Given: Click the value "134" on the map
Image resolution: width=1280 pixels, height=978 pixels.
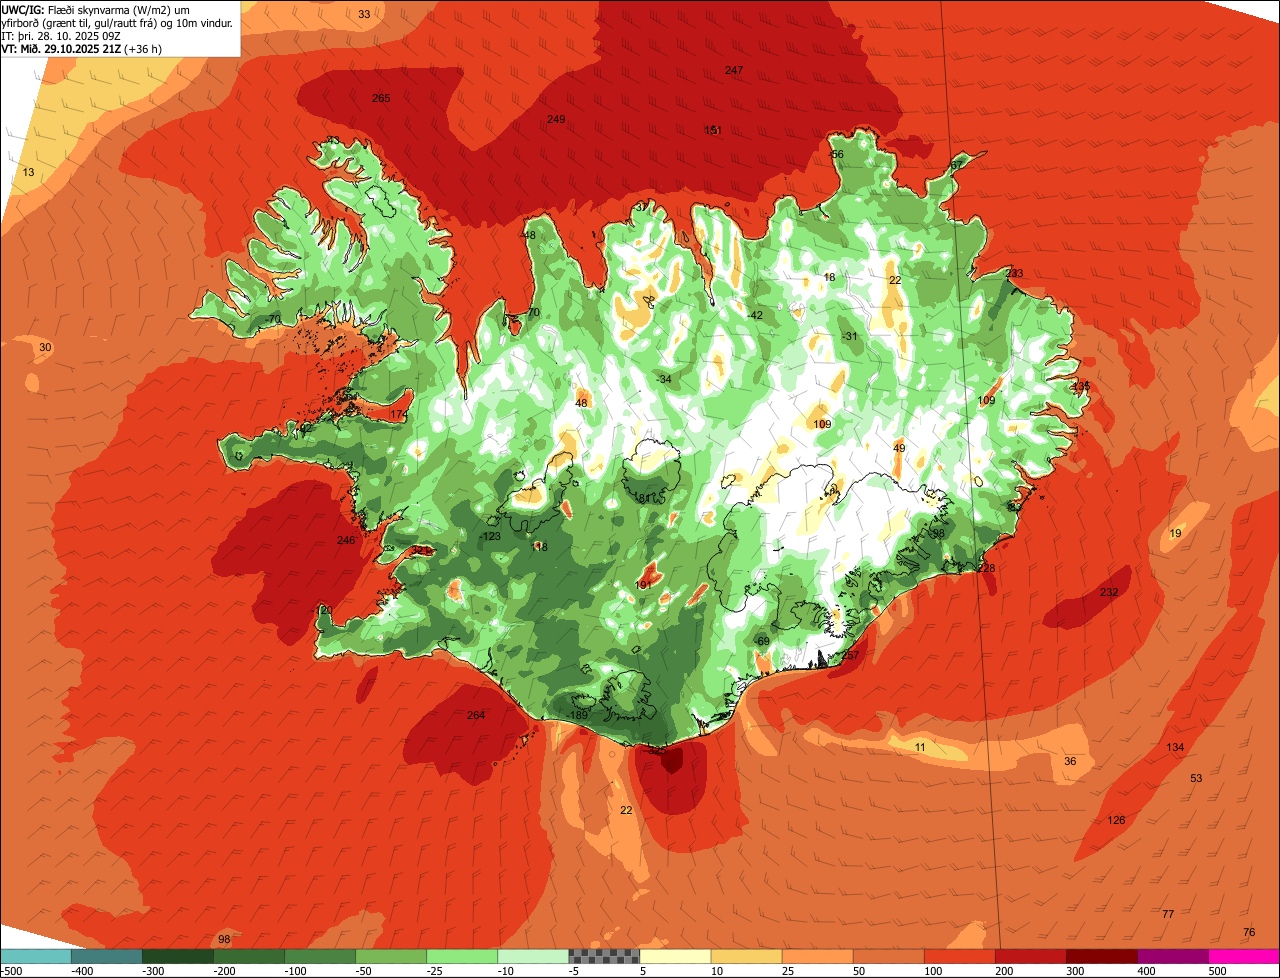Looking at the screenshot, I should pos(1175,748).
